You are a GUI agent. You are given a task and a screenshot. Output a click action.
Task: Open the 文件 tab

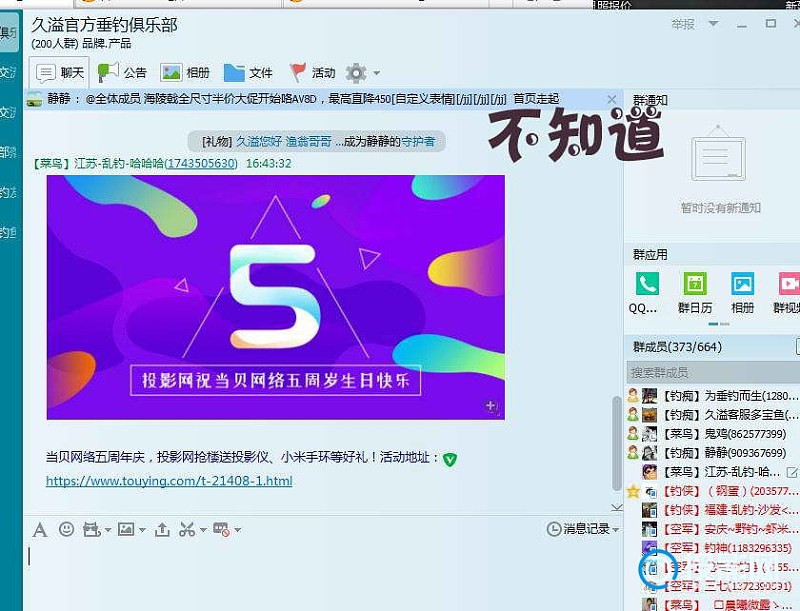click(248, 73)
